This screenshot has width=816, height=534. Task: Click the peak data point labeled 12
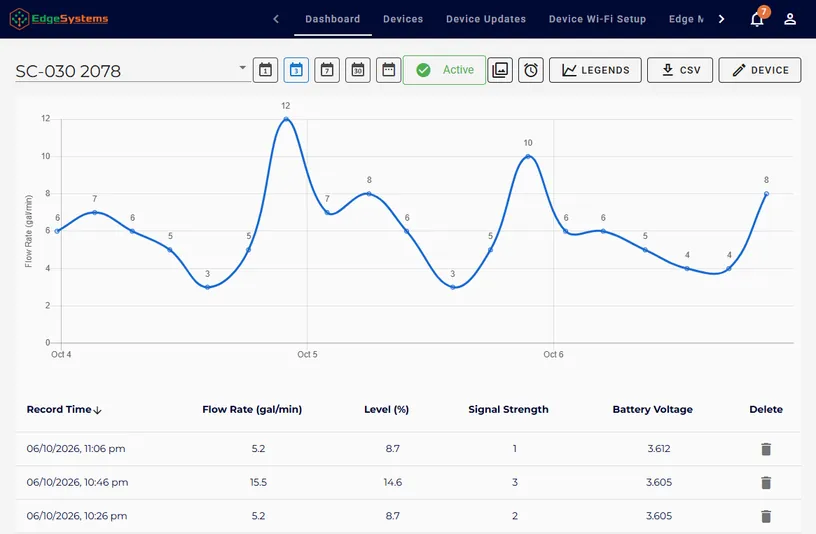click(286, 119)
